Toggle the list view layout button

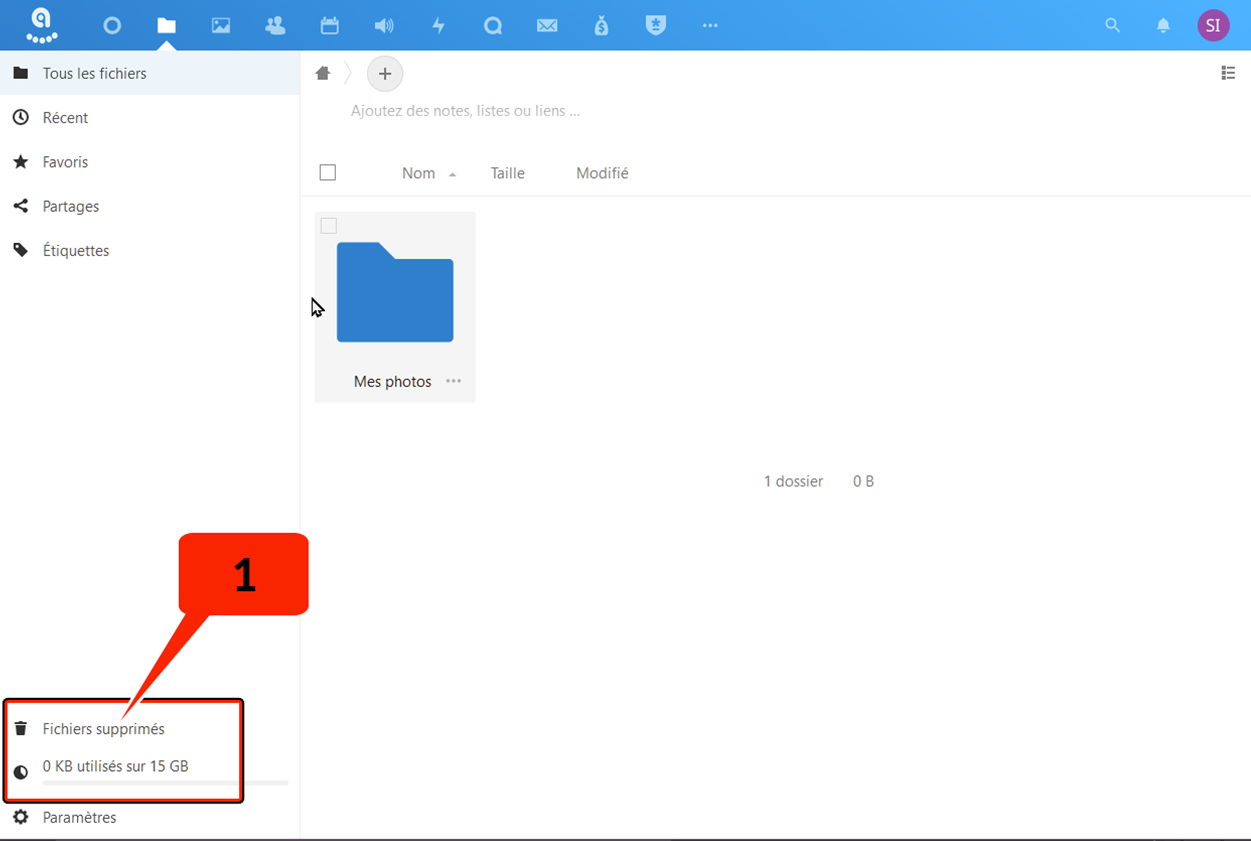tap(1228, 73)
